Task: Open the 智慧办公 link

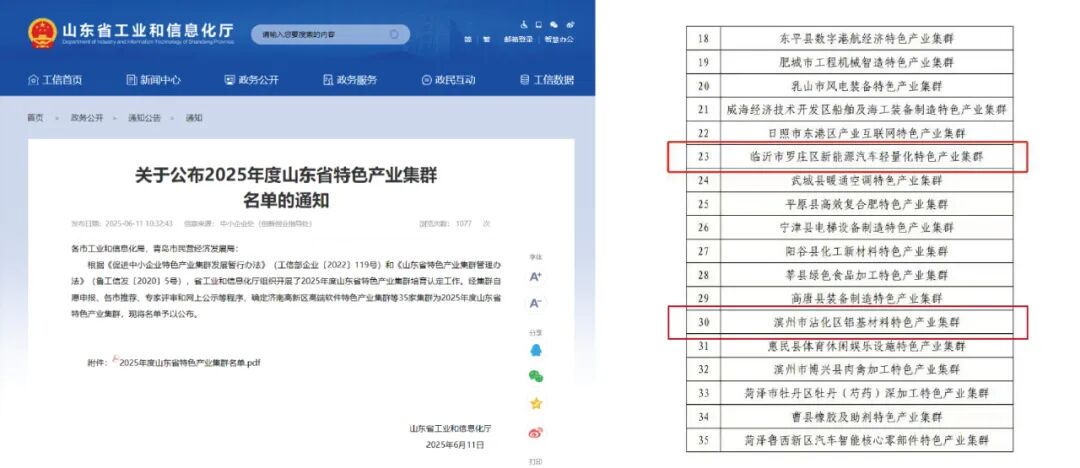Action: click(559, 40)
